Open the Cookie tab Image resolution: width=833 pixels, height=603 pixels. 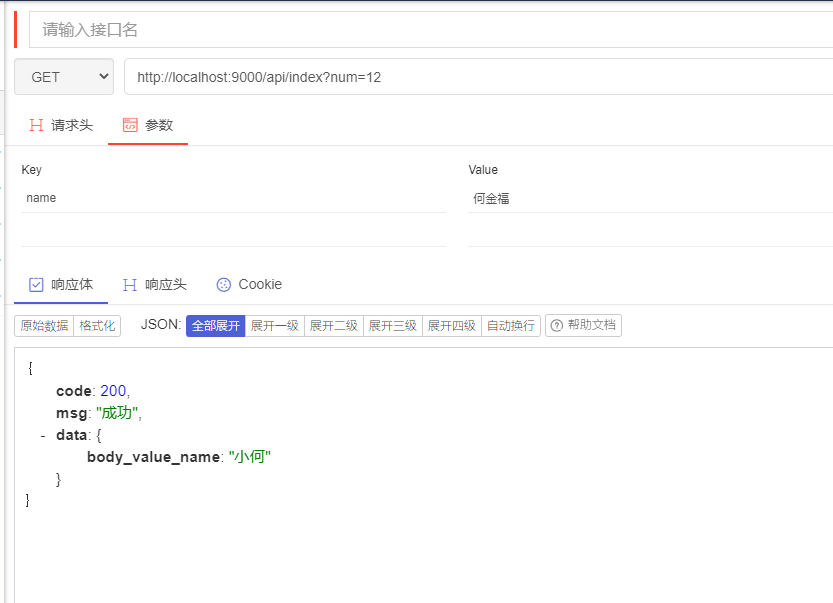point(249,285)
